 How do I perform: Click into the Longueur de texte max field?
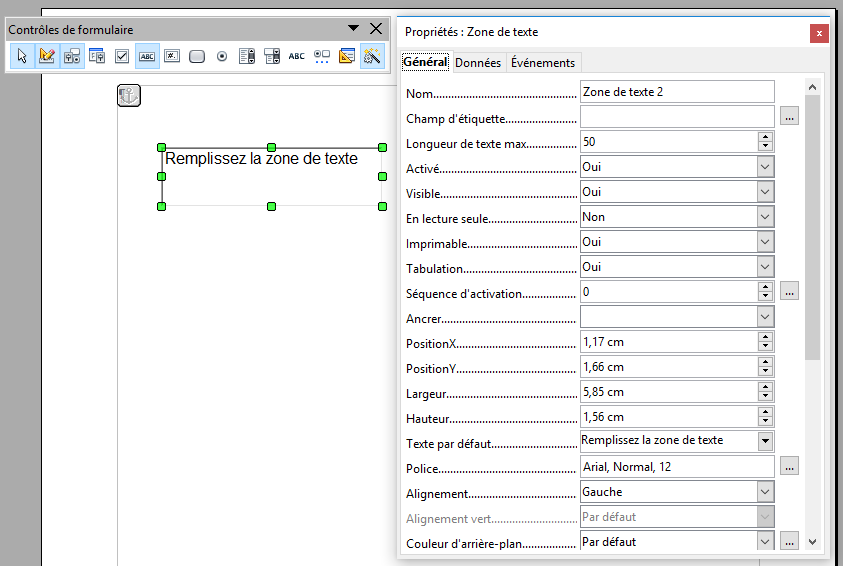tap(669, 142)
